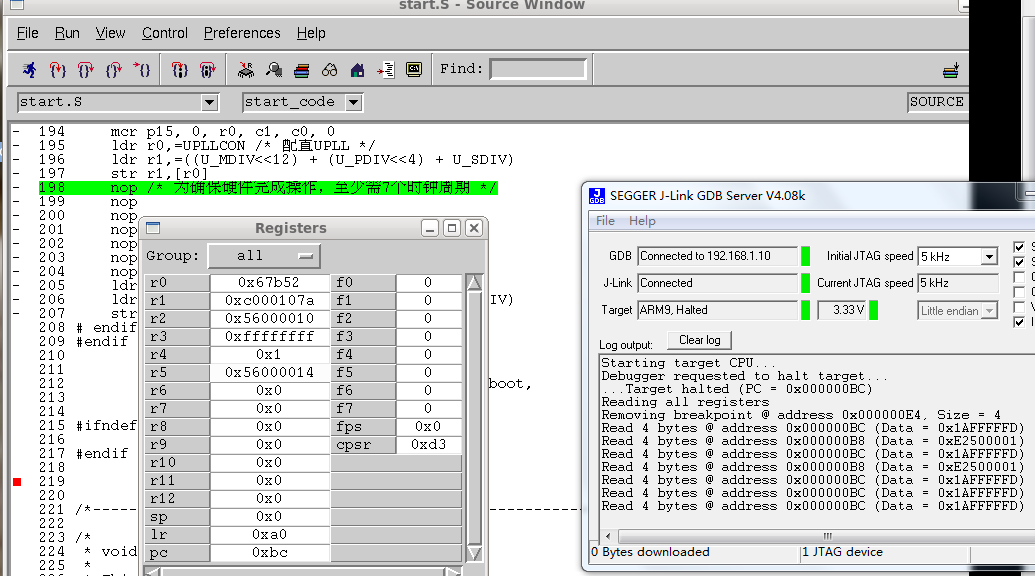Open the Control menu
This screenshot has width=1035, height=576.
(x=164, y=33)
